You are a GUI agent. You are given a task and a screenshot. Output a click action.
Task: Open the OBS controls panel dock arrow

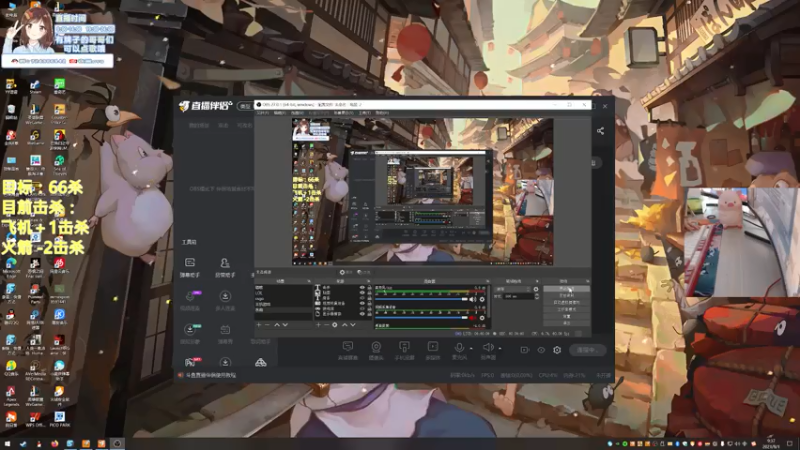coord(588,281)
